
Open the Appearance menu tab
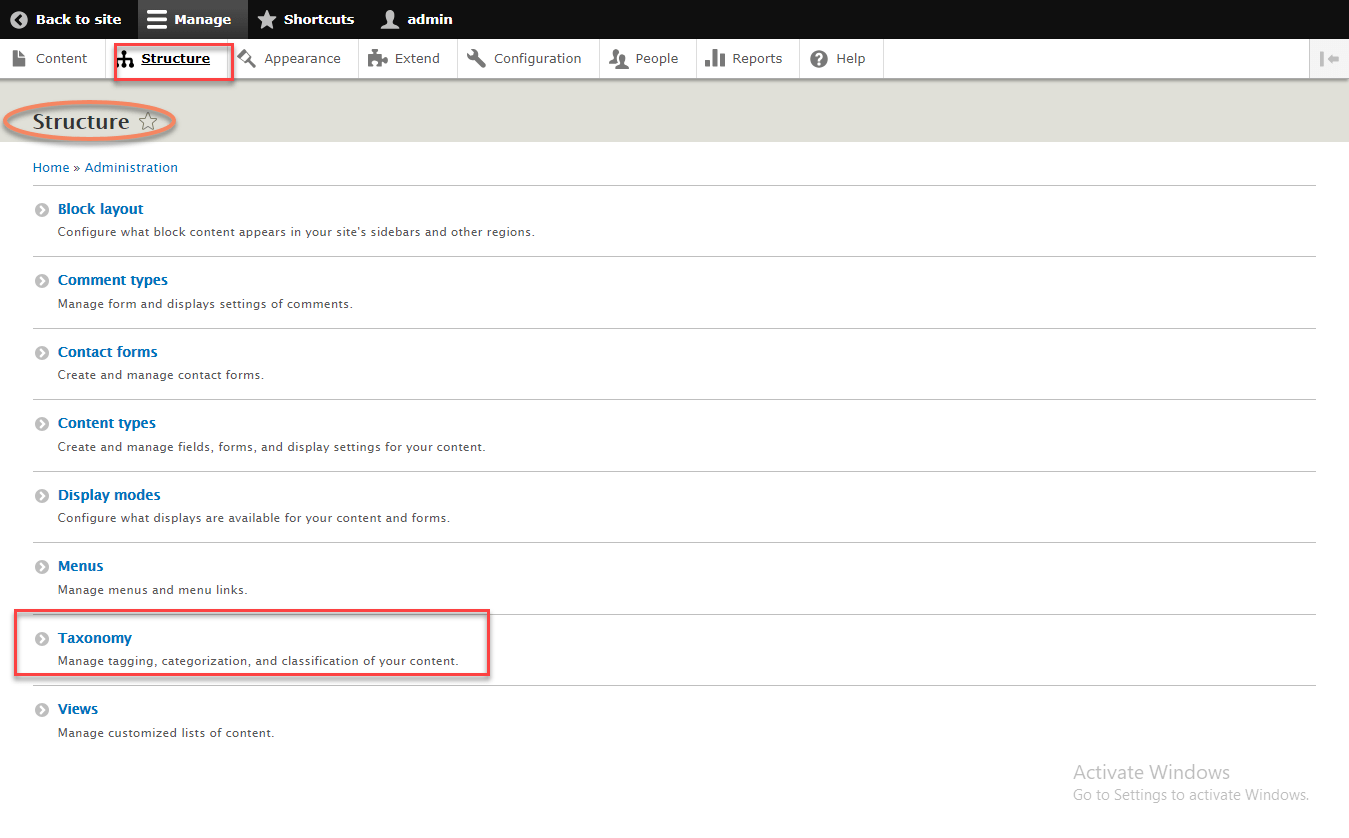[x=291, y=58]
